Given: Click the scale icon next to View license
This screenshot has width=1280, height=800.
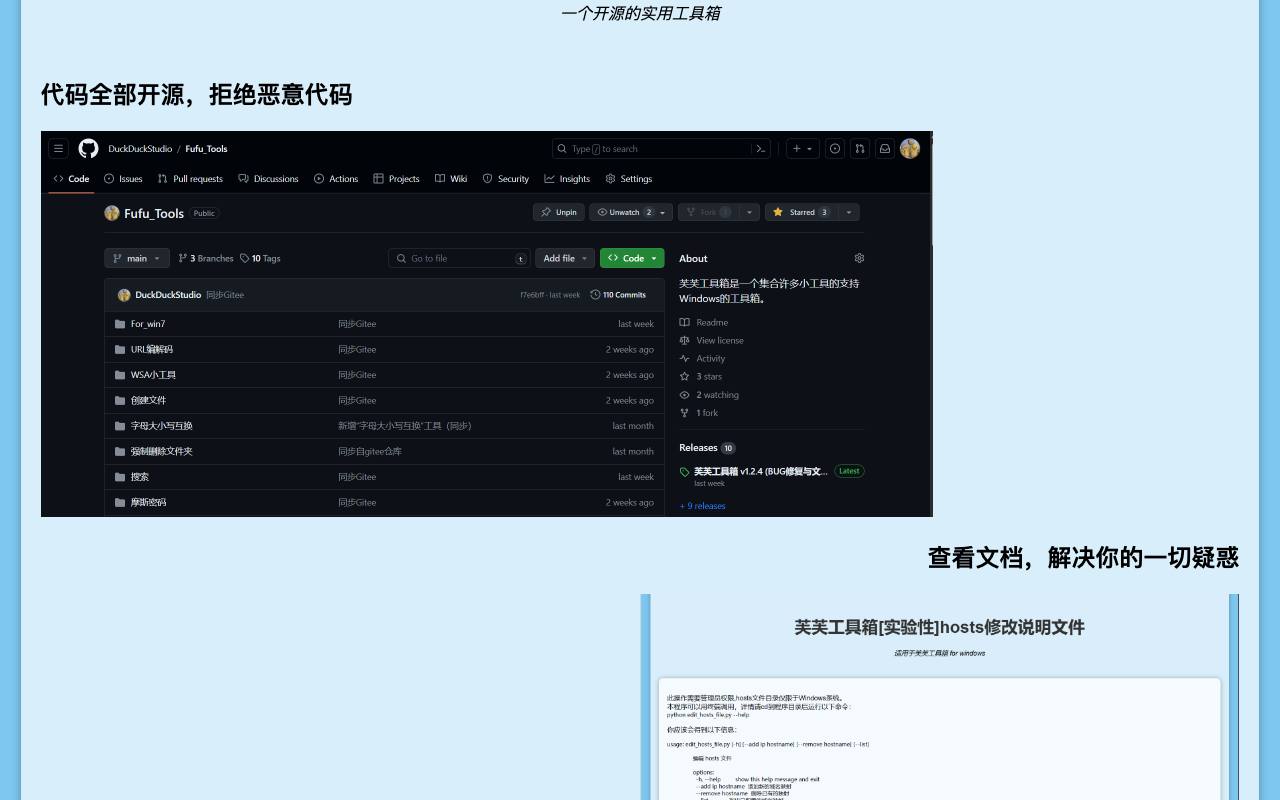Looking at the screenshot, I should 685,341.
